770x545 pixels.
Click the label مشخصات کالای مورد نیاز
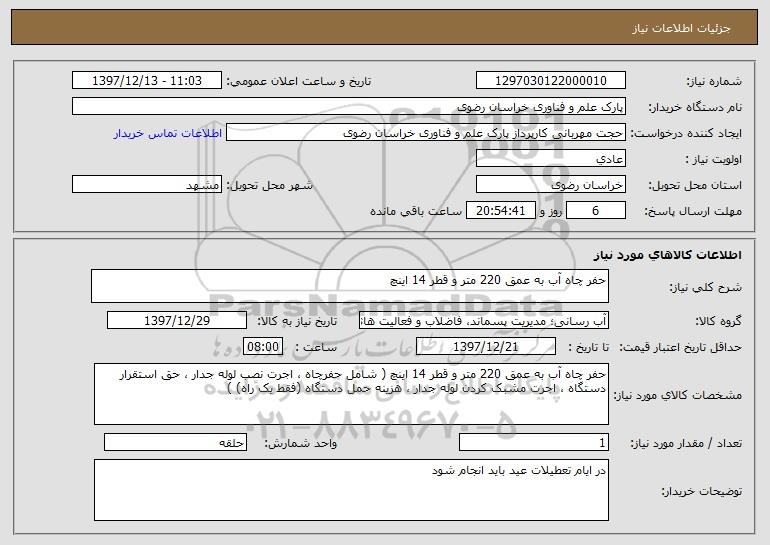(678, 395)
